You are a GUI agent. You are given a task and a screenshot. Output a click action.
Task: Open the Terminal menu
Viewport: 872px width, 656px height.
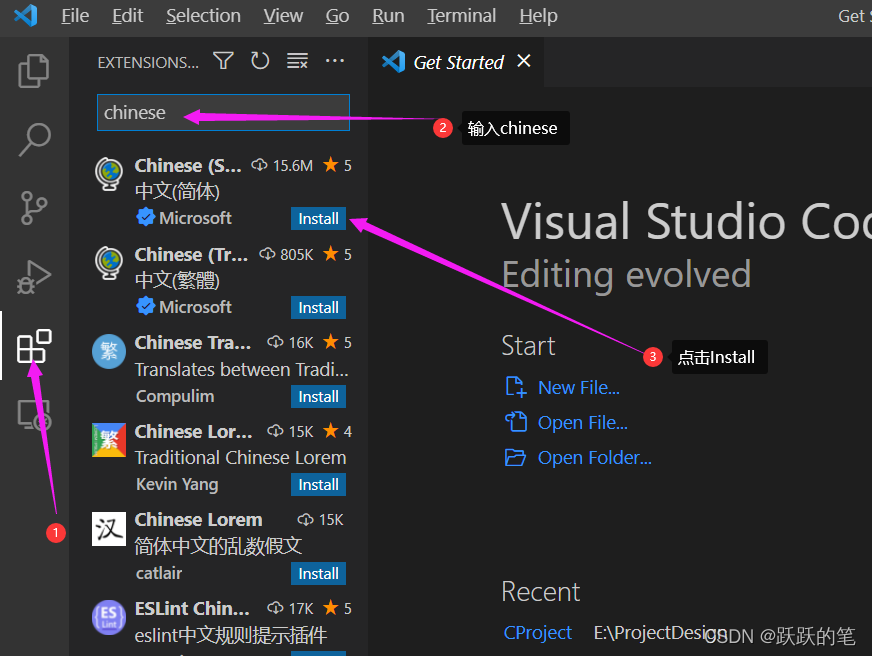point(462,16)
